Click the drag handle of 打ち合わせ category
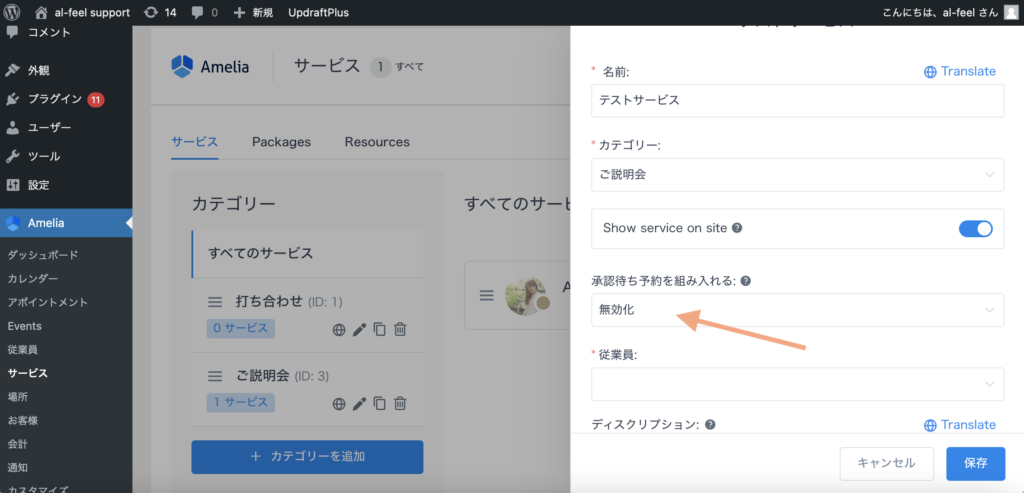Viewport: 1024px width, 493px height. coord(214,301)
